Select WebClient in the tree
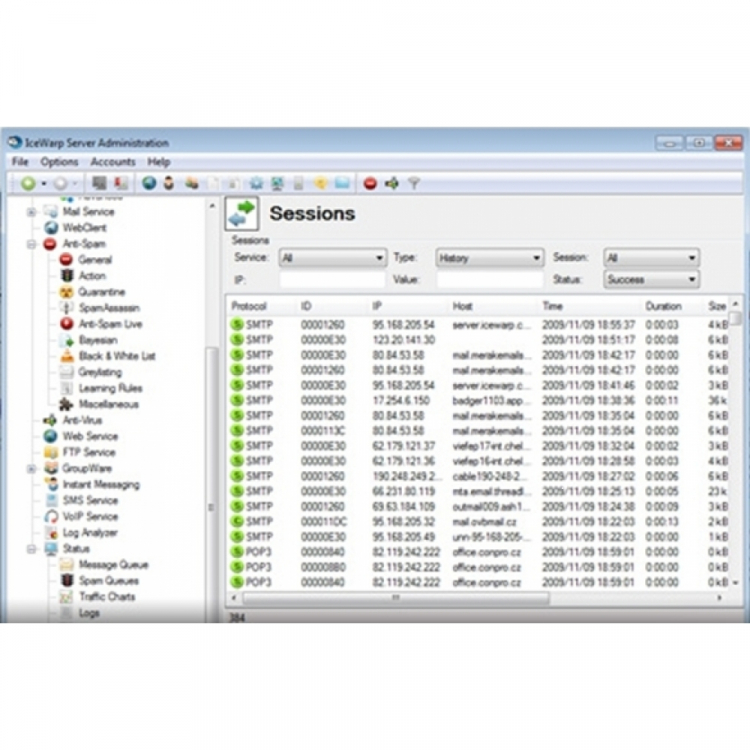The width and height of the screenshot is (750, 750). [x=84, y=228]
